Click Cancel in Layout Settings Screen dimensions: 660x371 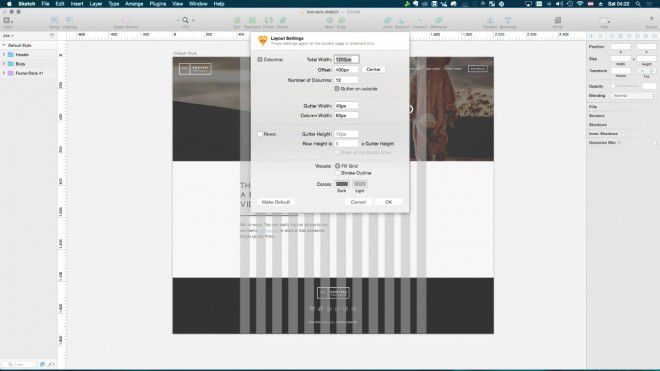(358, 202)
